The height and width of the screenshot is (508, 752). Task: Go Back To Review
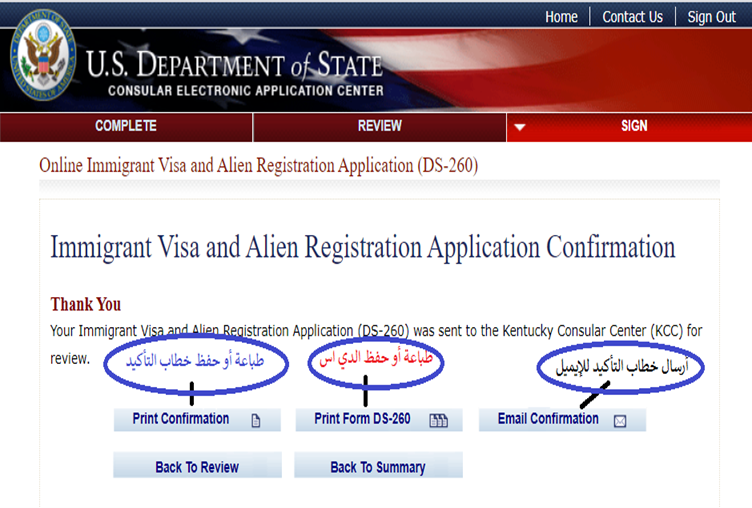(x=197, y=466)
